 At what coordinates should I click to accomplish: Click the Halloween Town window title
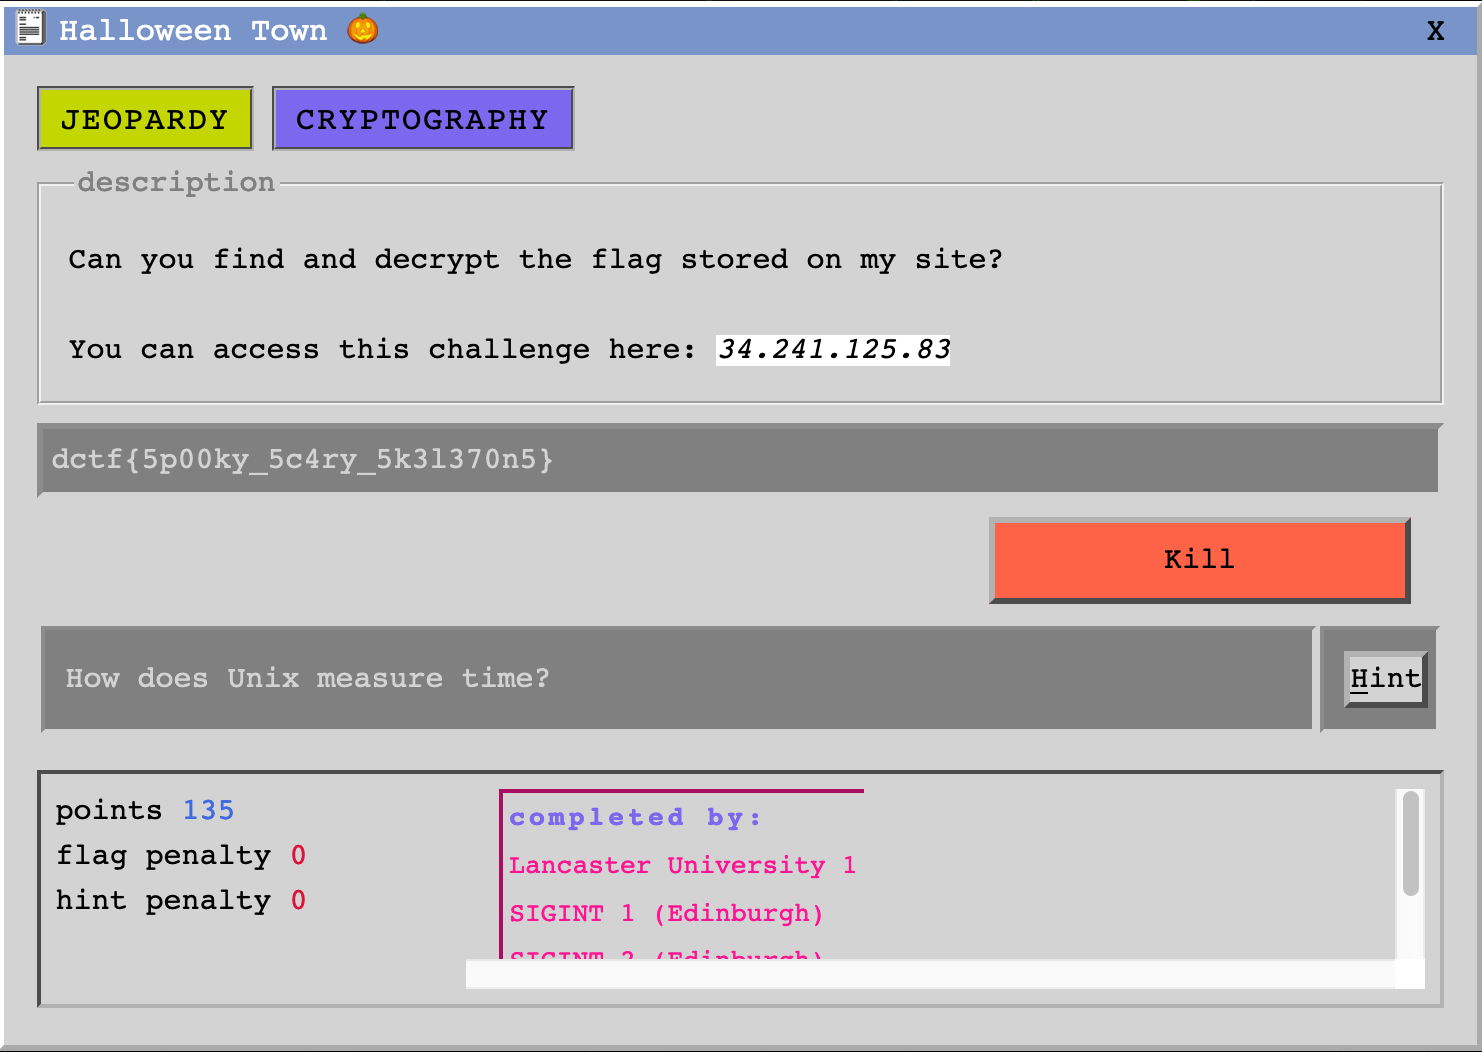pyautogui.click(x=193, y=29)
